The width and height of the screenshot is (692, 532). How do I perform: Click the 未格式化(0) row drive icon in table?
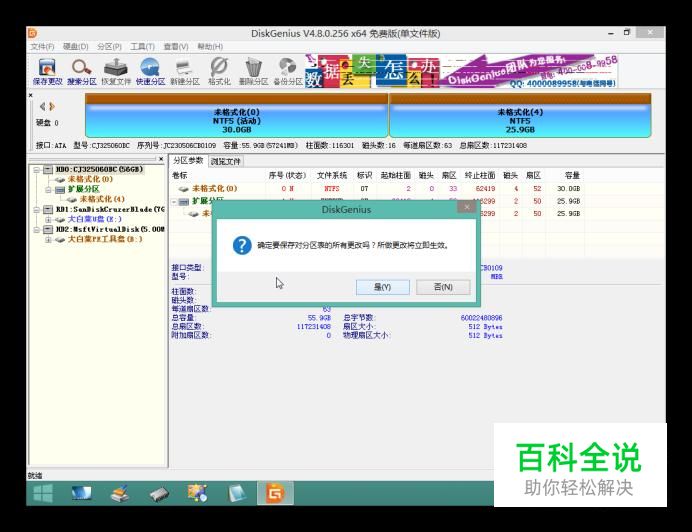tap(184, 189)
